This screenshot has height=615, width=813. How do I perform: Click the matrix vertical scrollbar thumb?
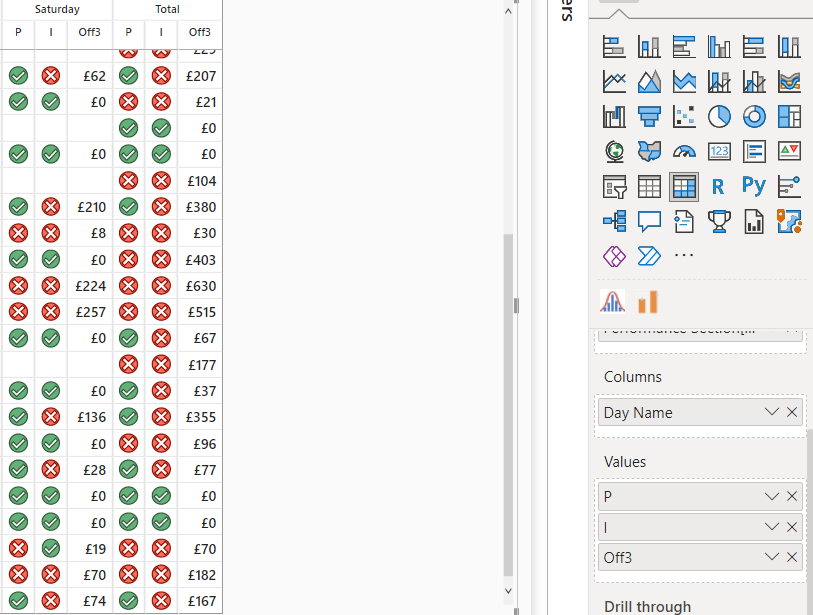pyautogui.click(x=508, y=405)
